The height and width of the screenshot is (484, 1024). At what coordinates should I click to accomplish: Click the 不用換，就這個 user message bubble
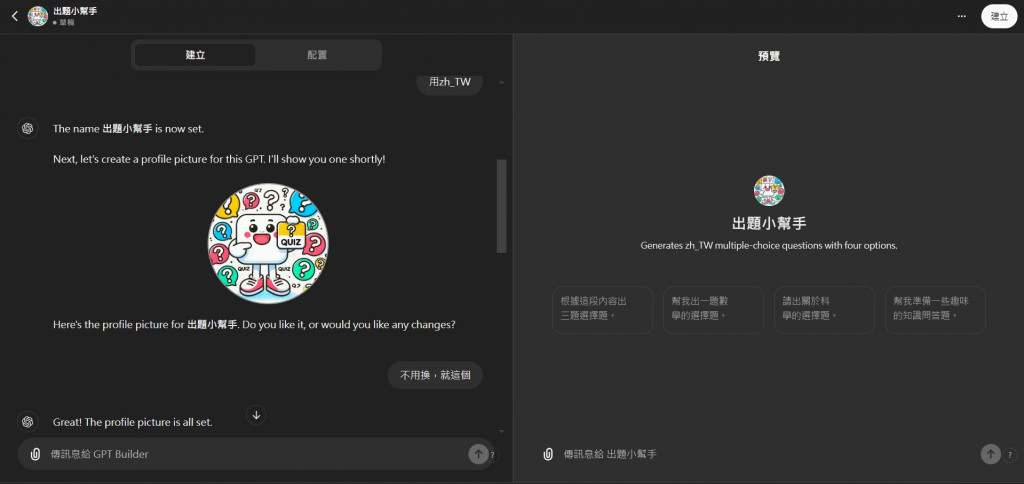pos(435,376)
